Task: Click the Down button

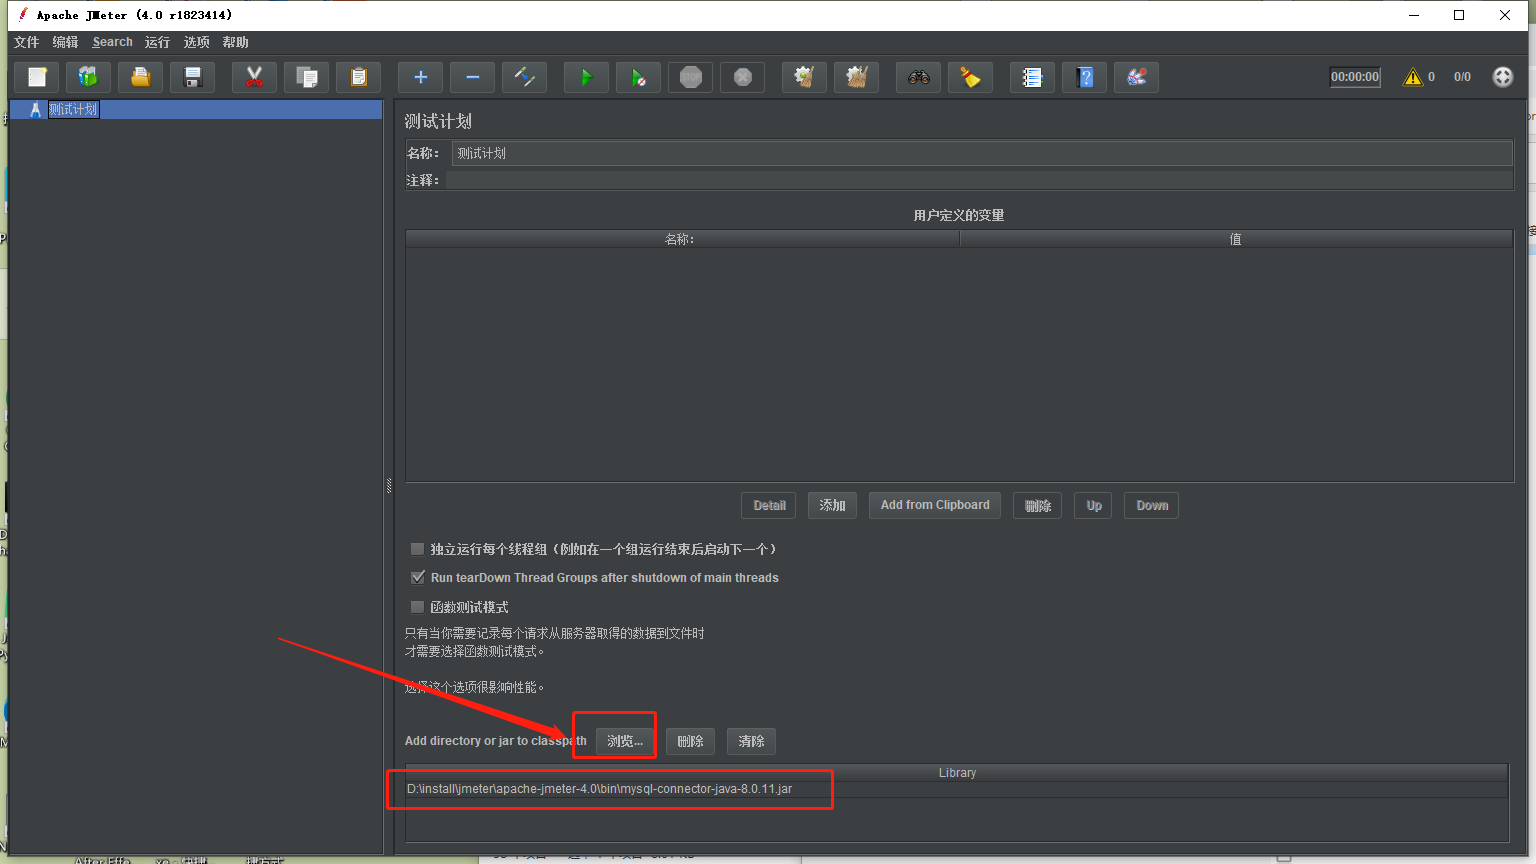Action: coord(1152,505)
